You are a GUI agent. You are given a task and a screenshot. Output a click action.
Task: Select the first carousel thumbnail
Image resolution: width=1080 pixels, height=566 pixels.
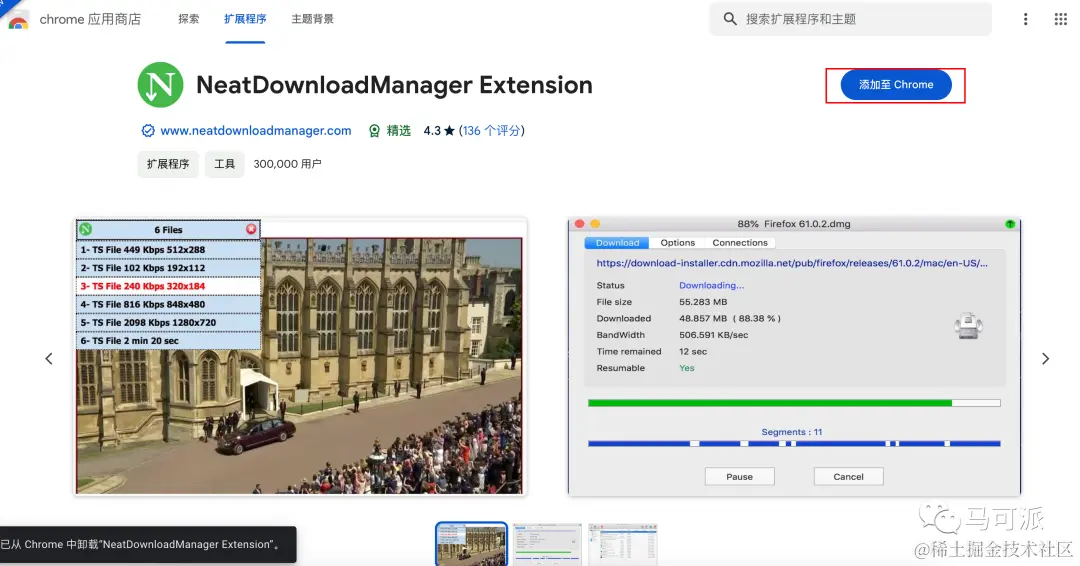coord(471,544)
